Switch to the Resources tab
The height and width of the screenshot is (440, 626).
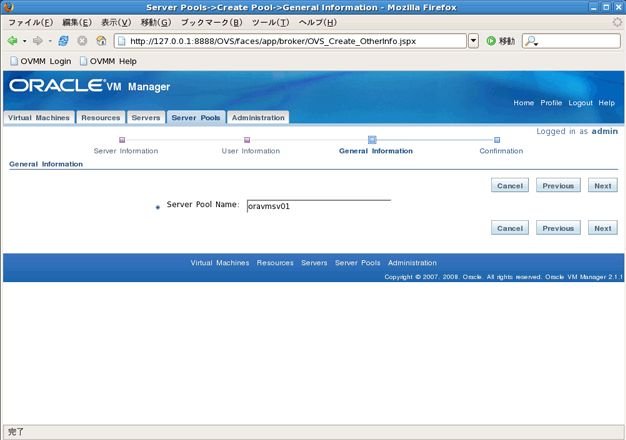pos(101,118)
